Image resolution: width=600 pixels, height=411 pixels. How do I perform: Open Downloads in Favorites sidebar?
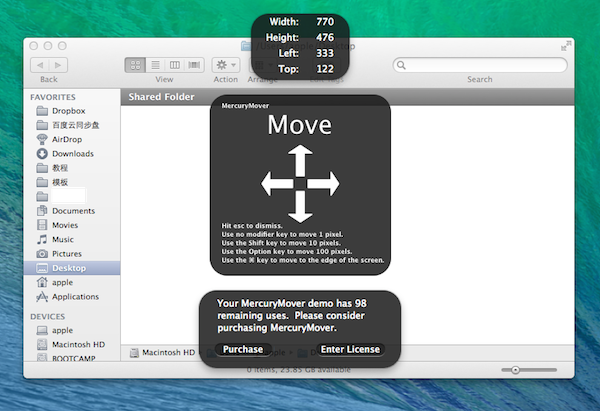[72, 154]
